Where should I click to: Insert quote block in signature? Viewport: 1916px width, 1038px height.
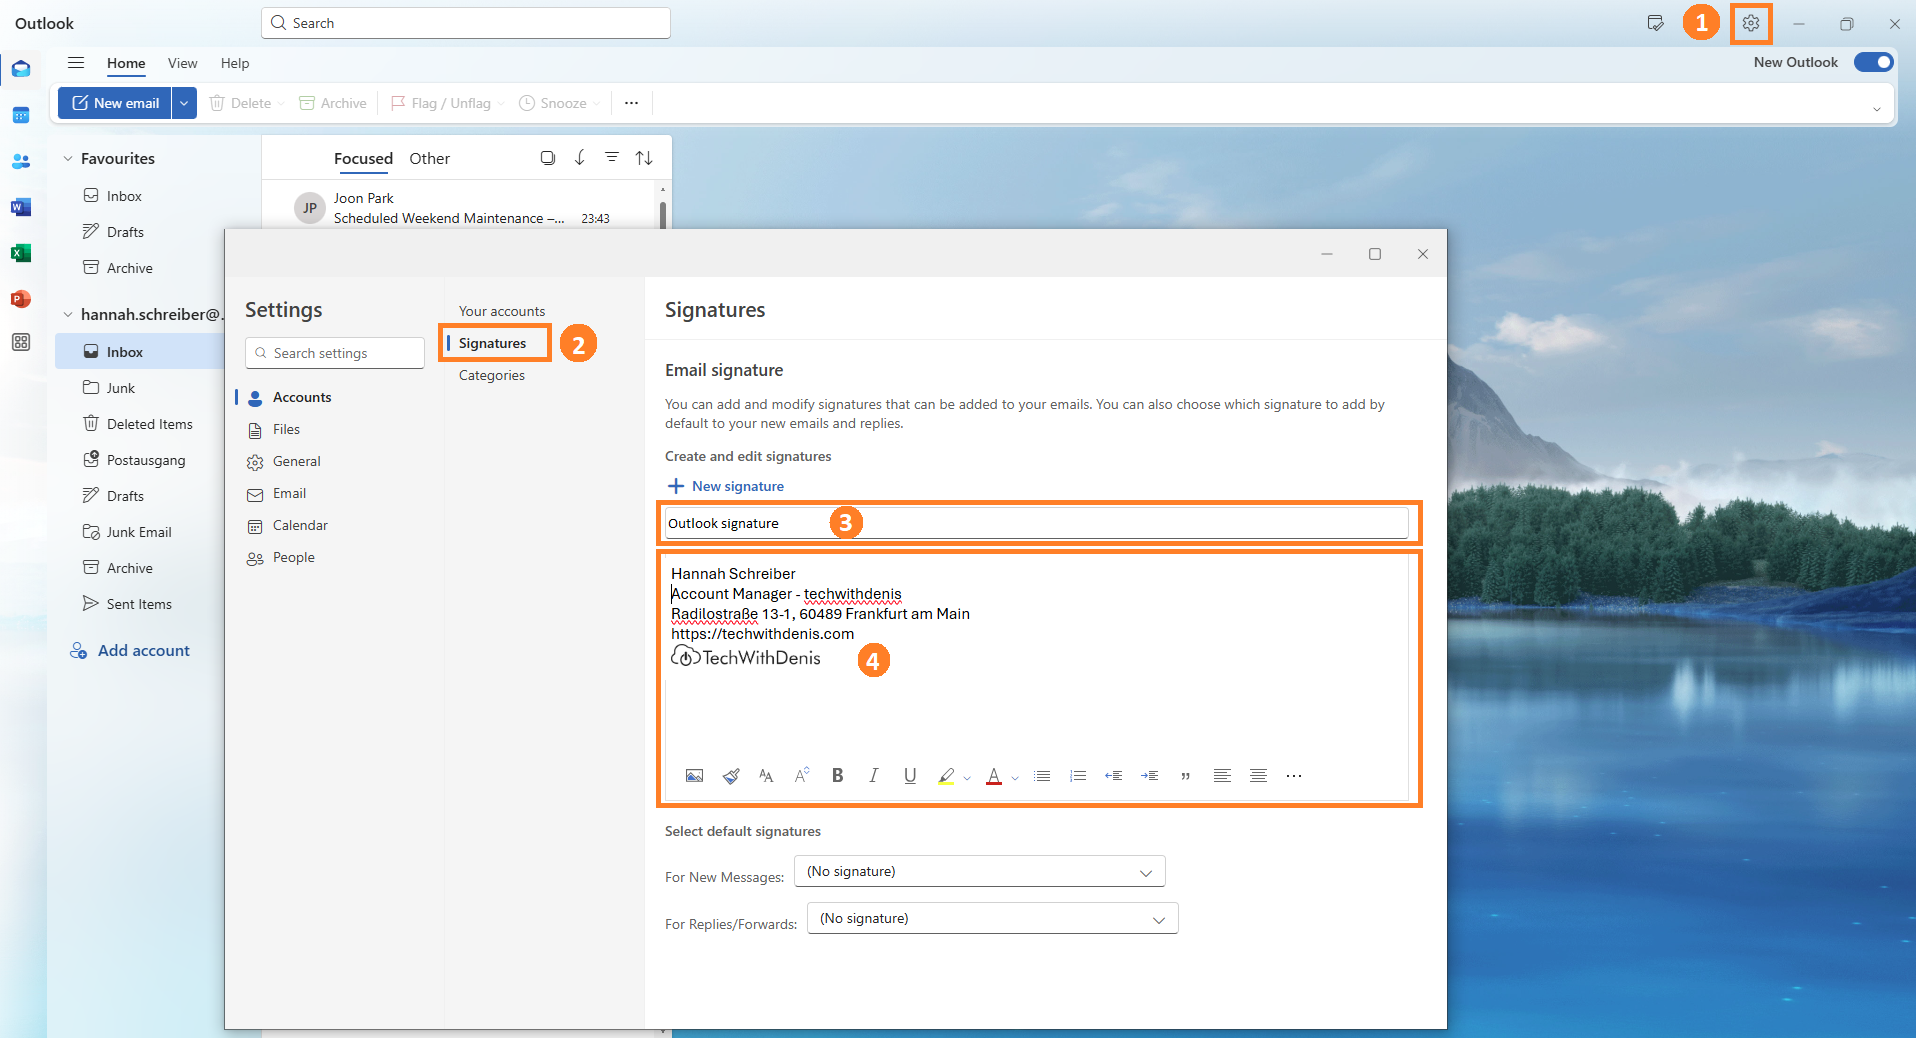pos(1186,776)
